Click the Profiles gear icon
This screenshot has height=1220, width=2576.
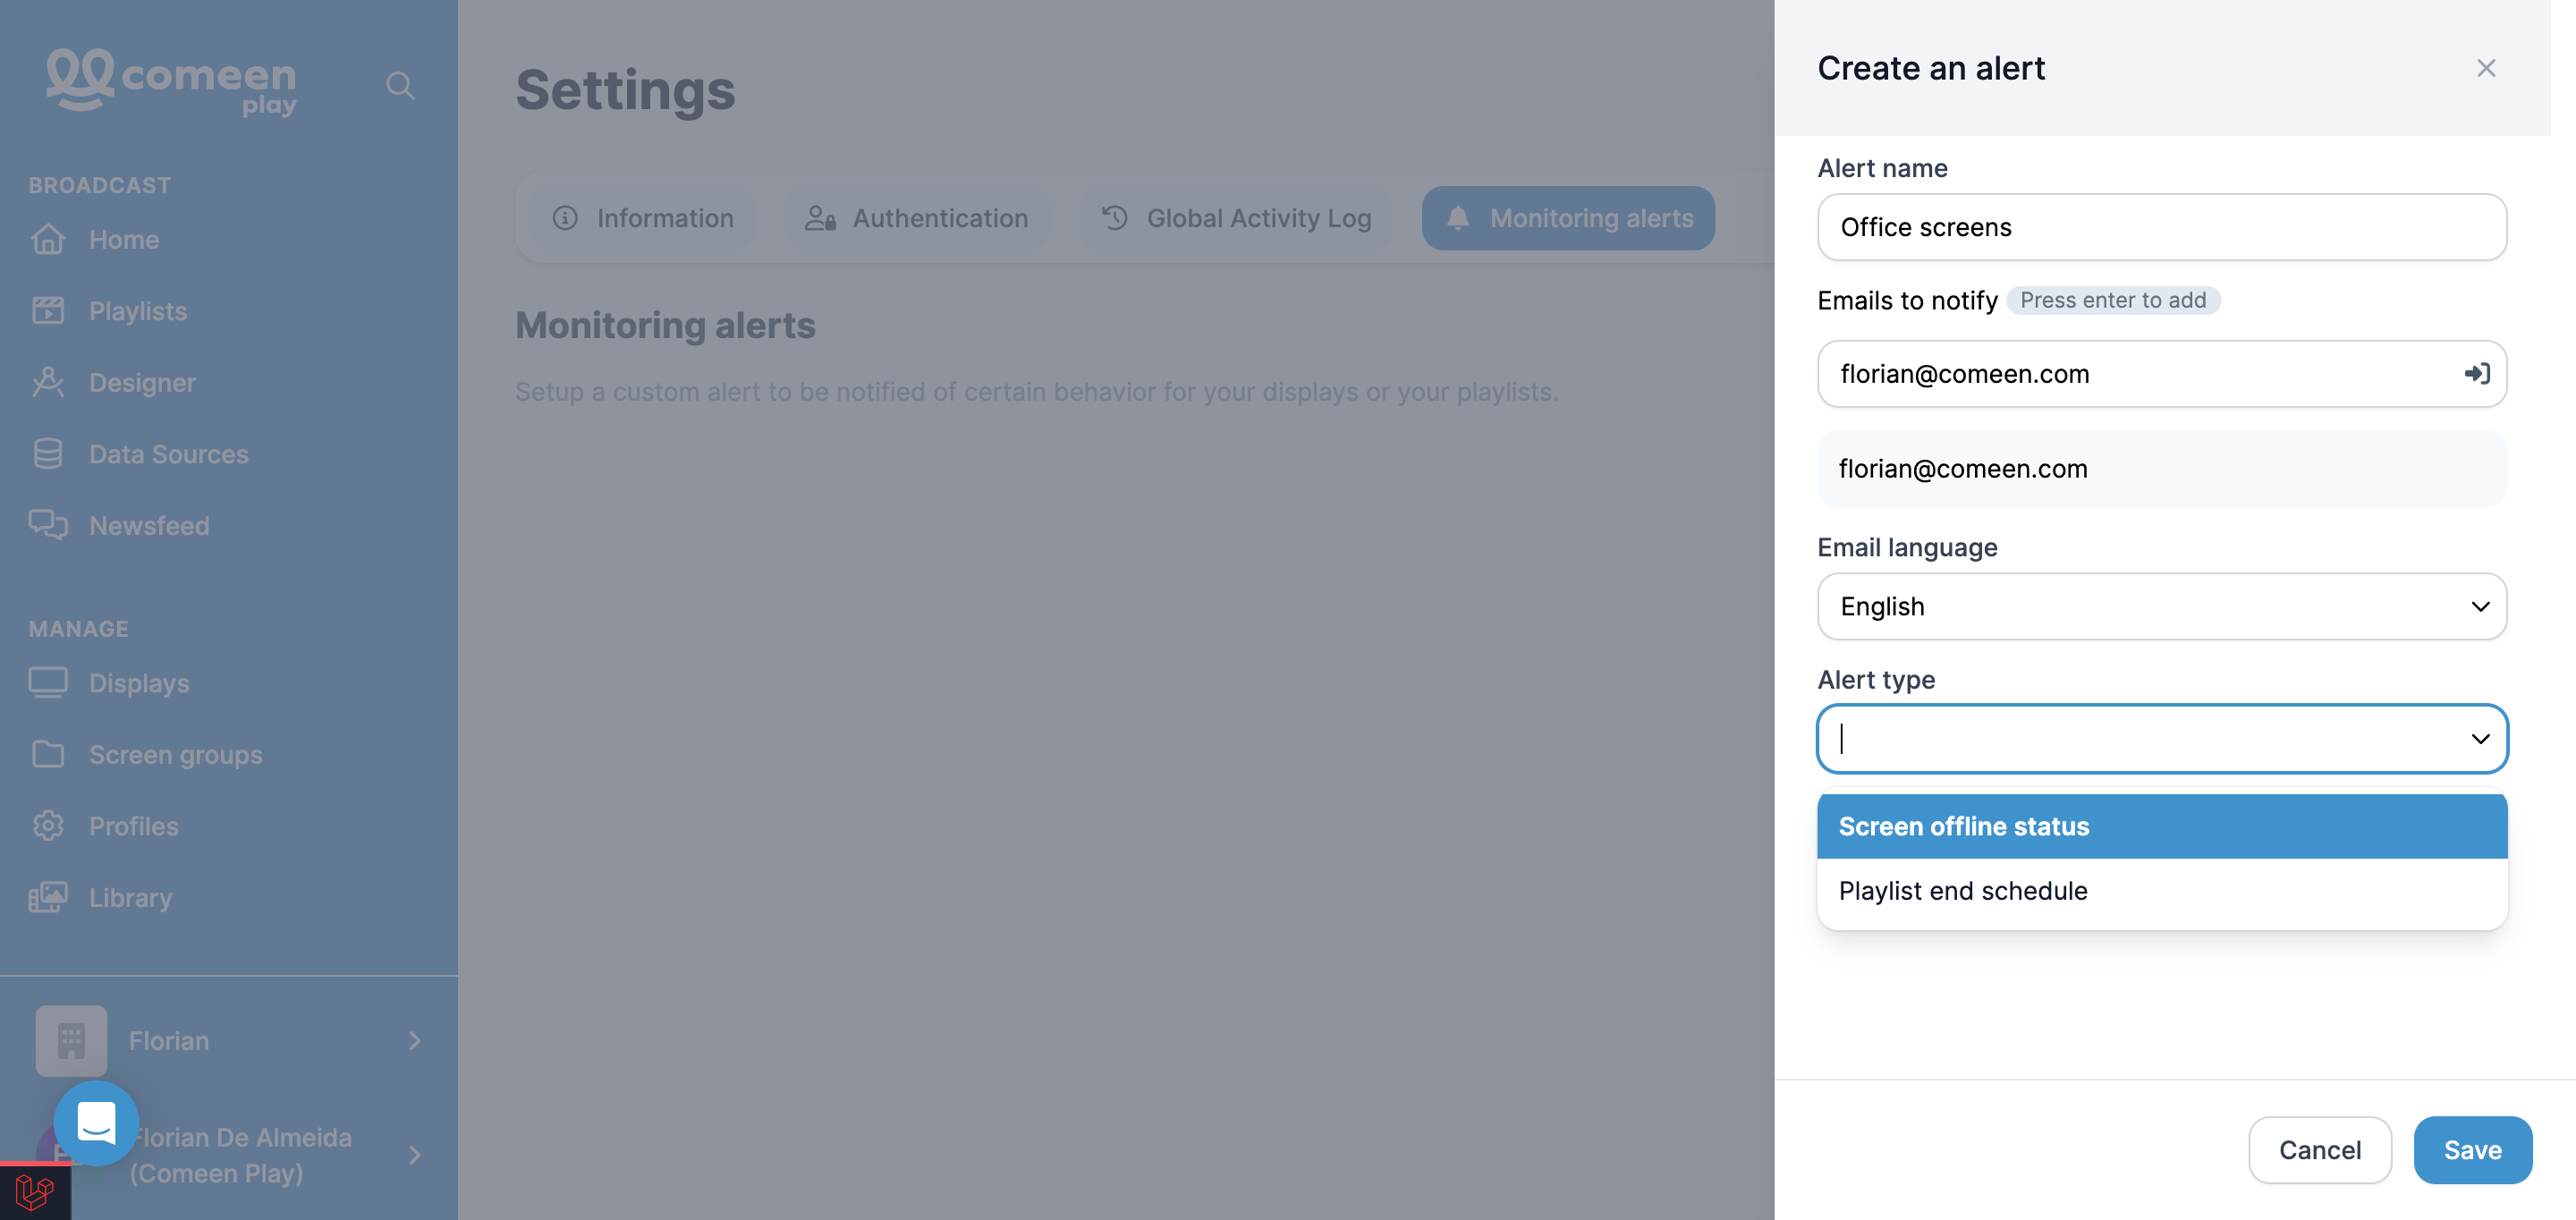(x=48, y=826)
